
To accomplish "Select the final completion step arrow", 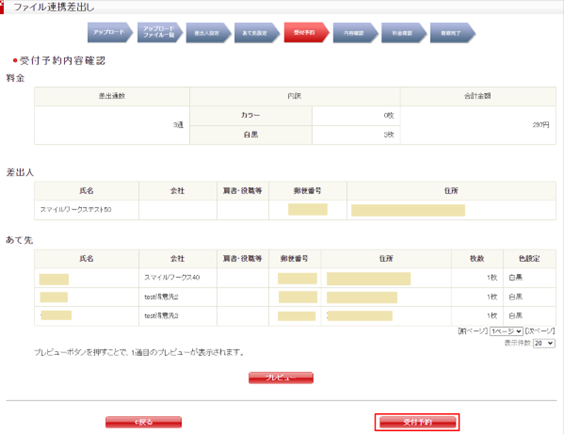I will [452, 33].
